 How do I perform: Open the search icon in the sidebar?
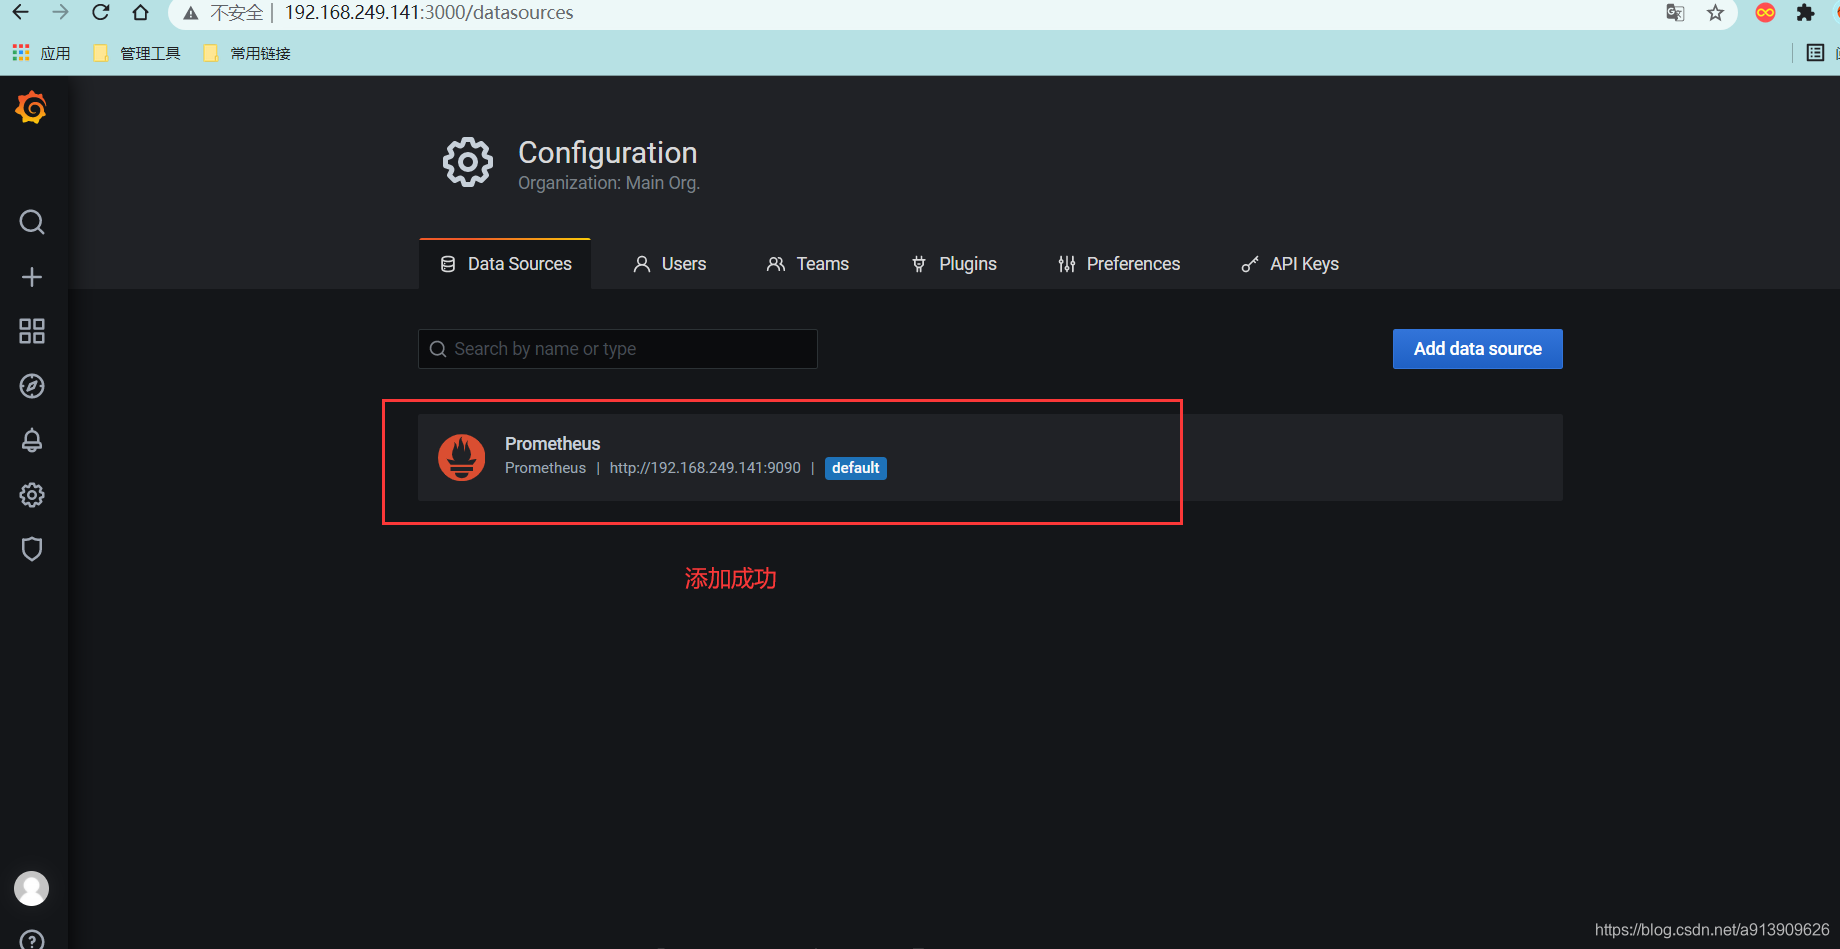32,222
